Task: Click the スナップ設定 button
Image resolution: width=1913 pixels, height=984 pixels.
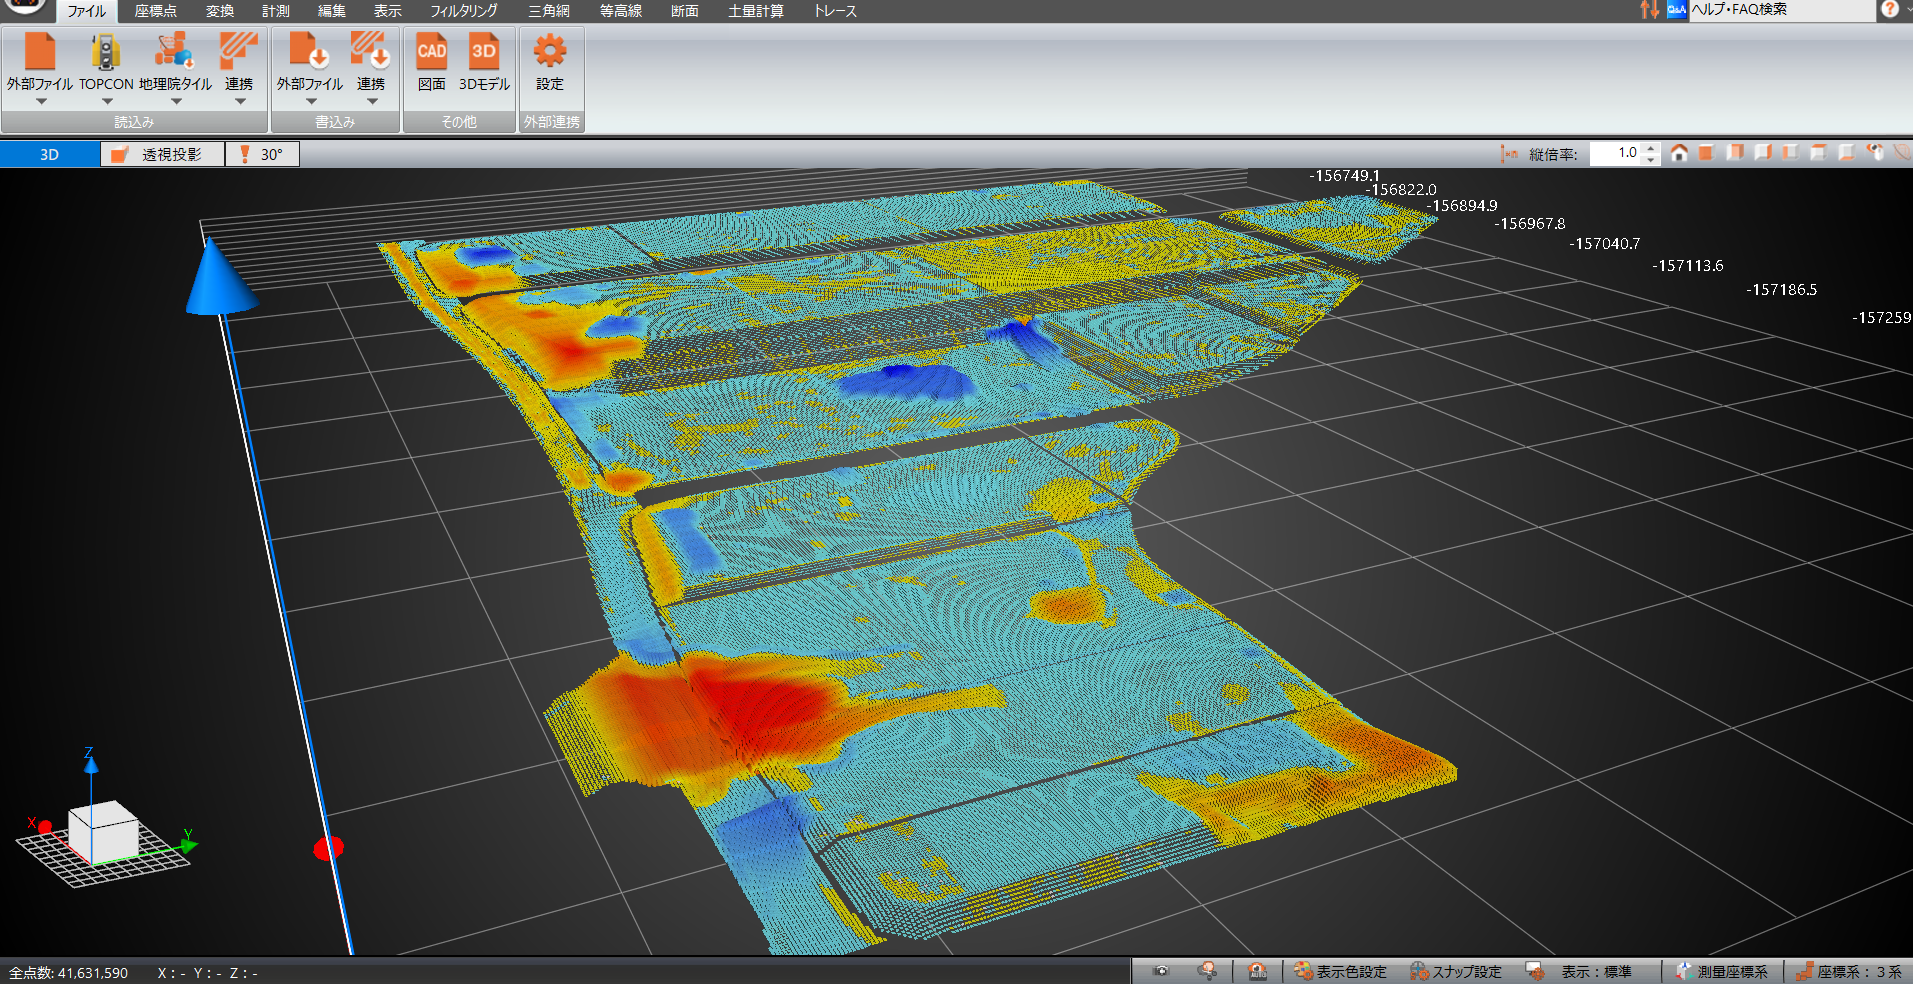Action: (1456, 971)
